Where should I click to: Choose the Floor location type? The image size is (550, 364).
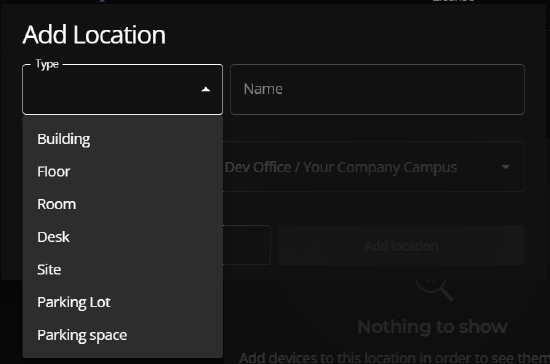click(122, 171)
